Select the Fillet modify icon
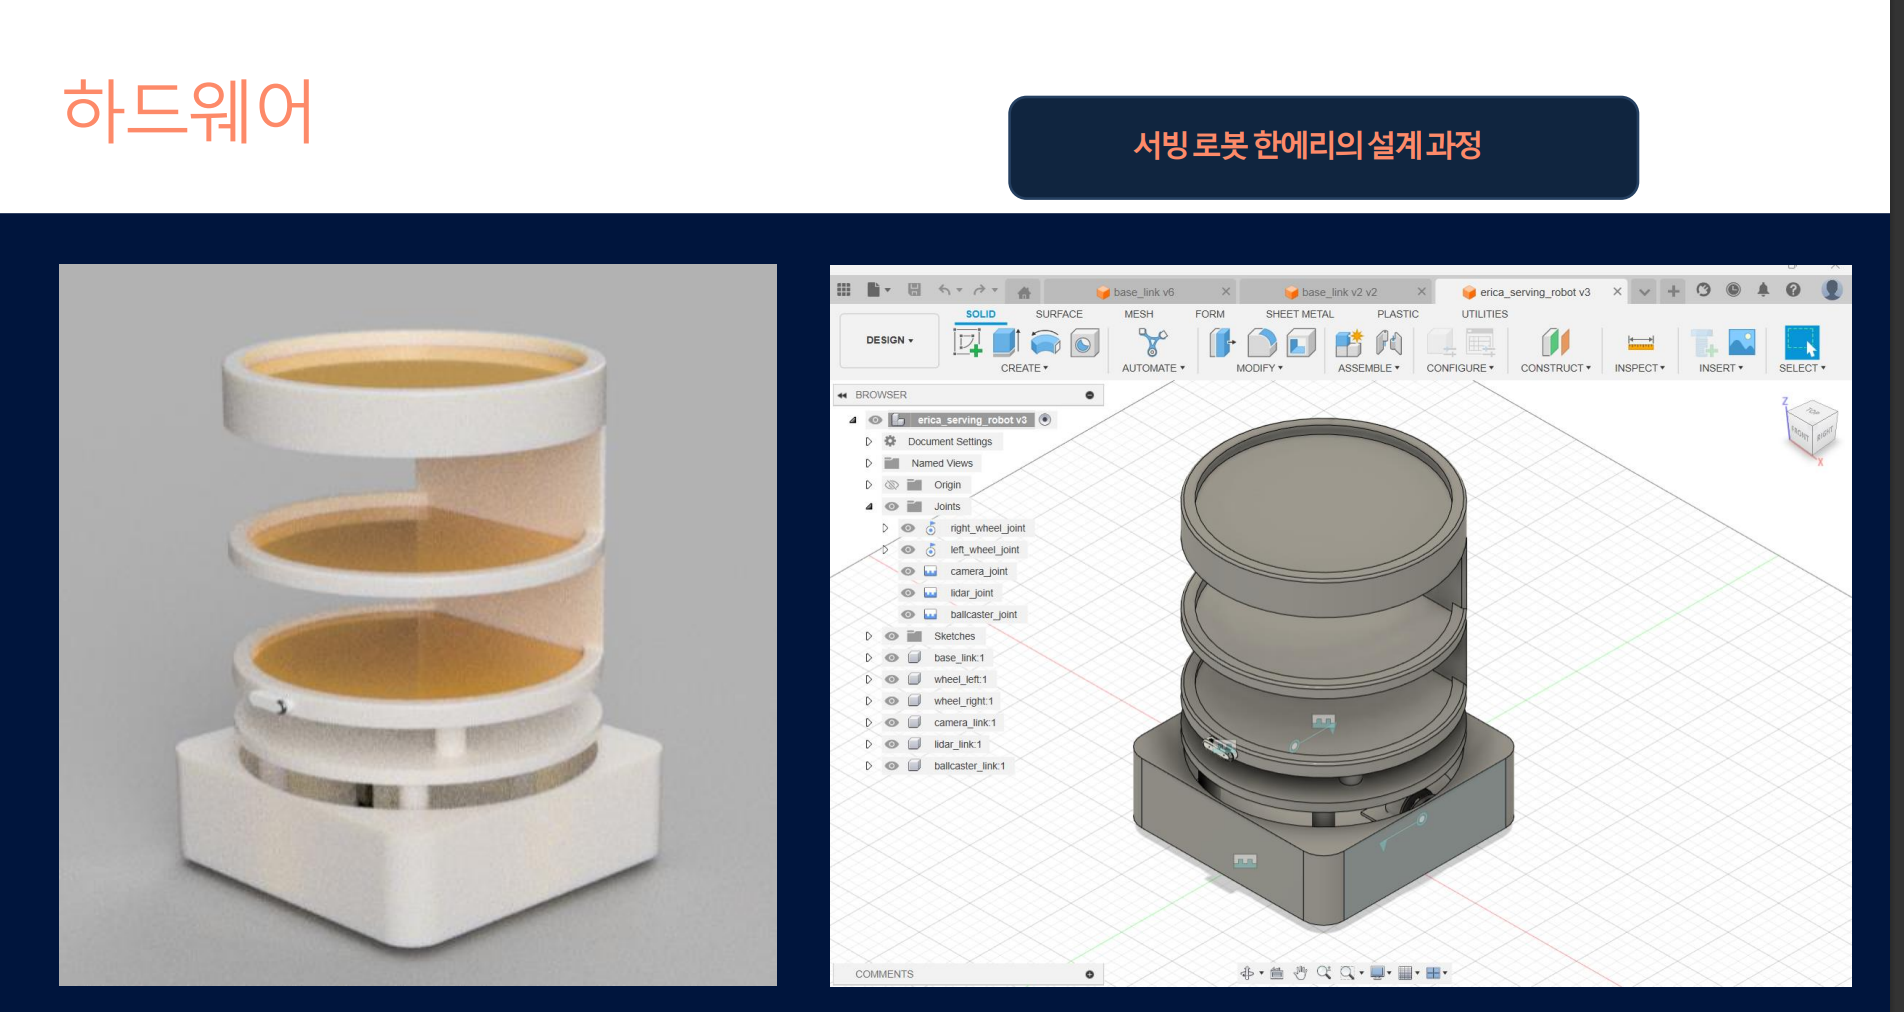The height and width of the screenshot is (1012, 1904). coord(1262,343)
